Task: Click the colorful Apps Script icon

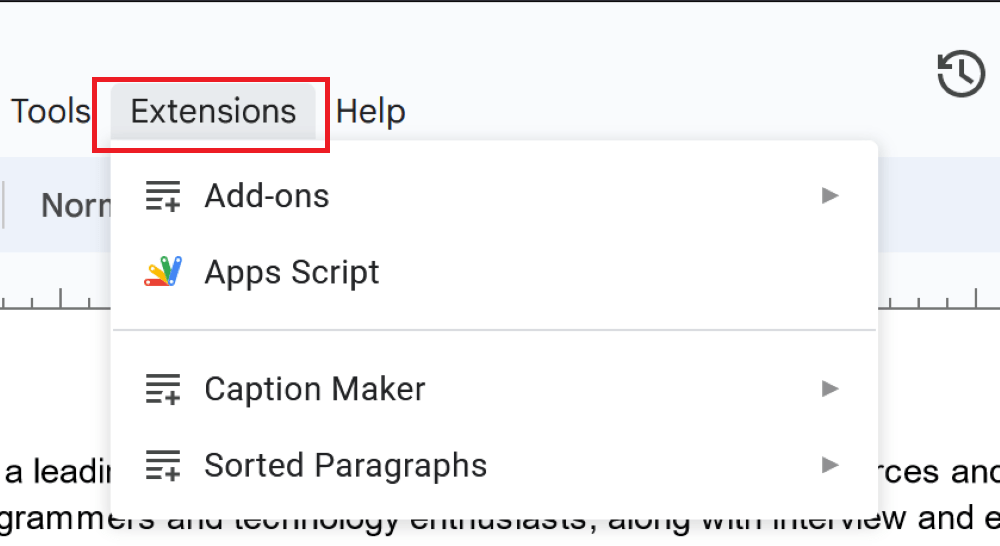Action: (162, 272)
